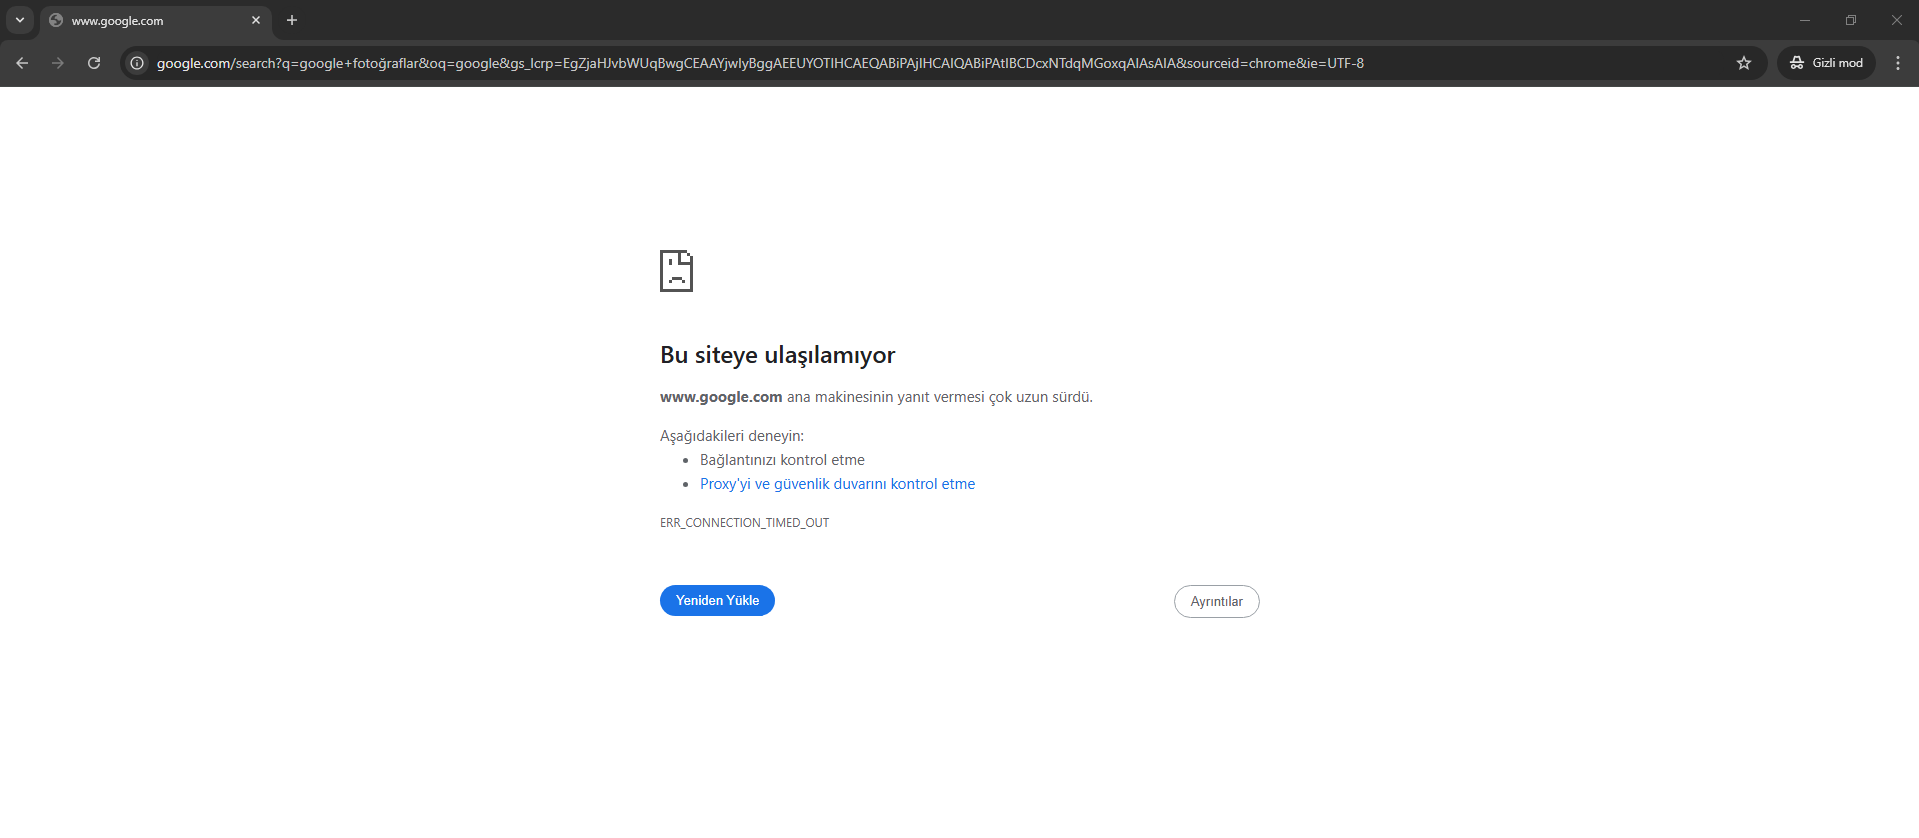The image size is (1919, 838).
Task: Open the Gizli mod incognito indicator
Action: 1826,63
